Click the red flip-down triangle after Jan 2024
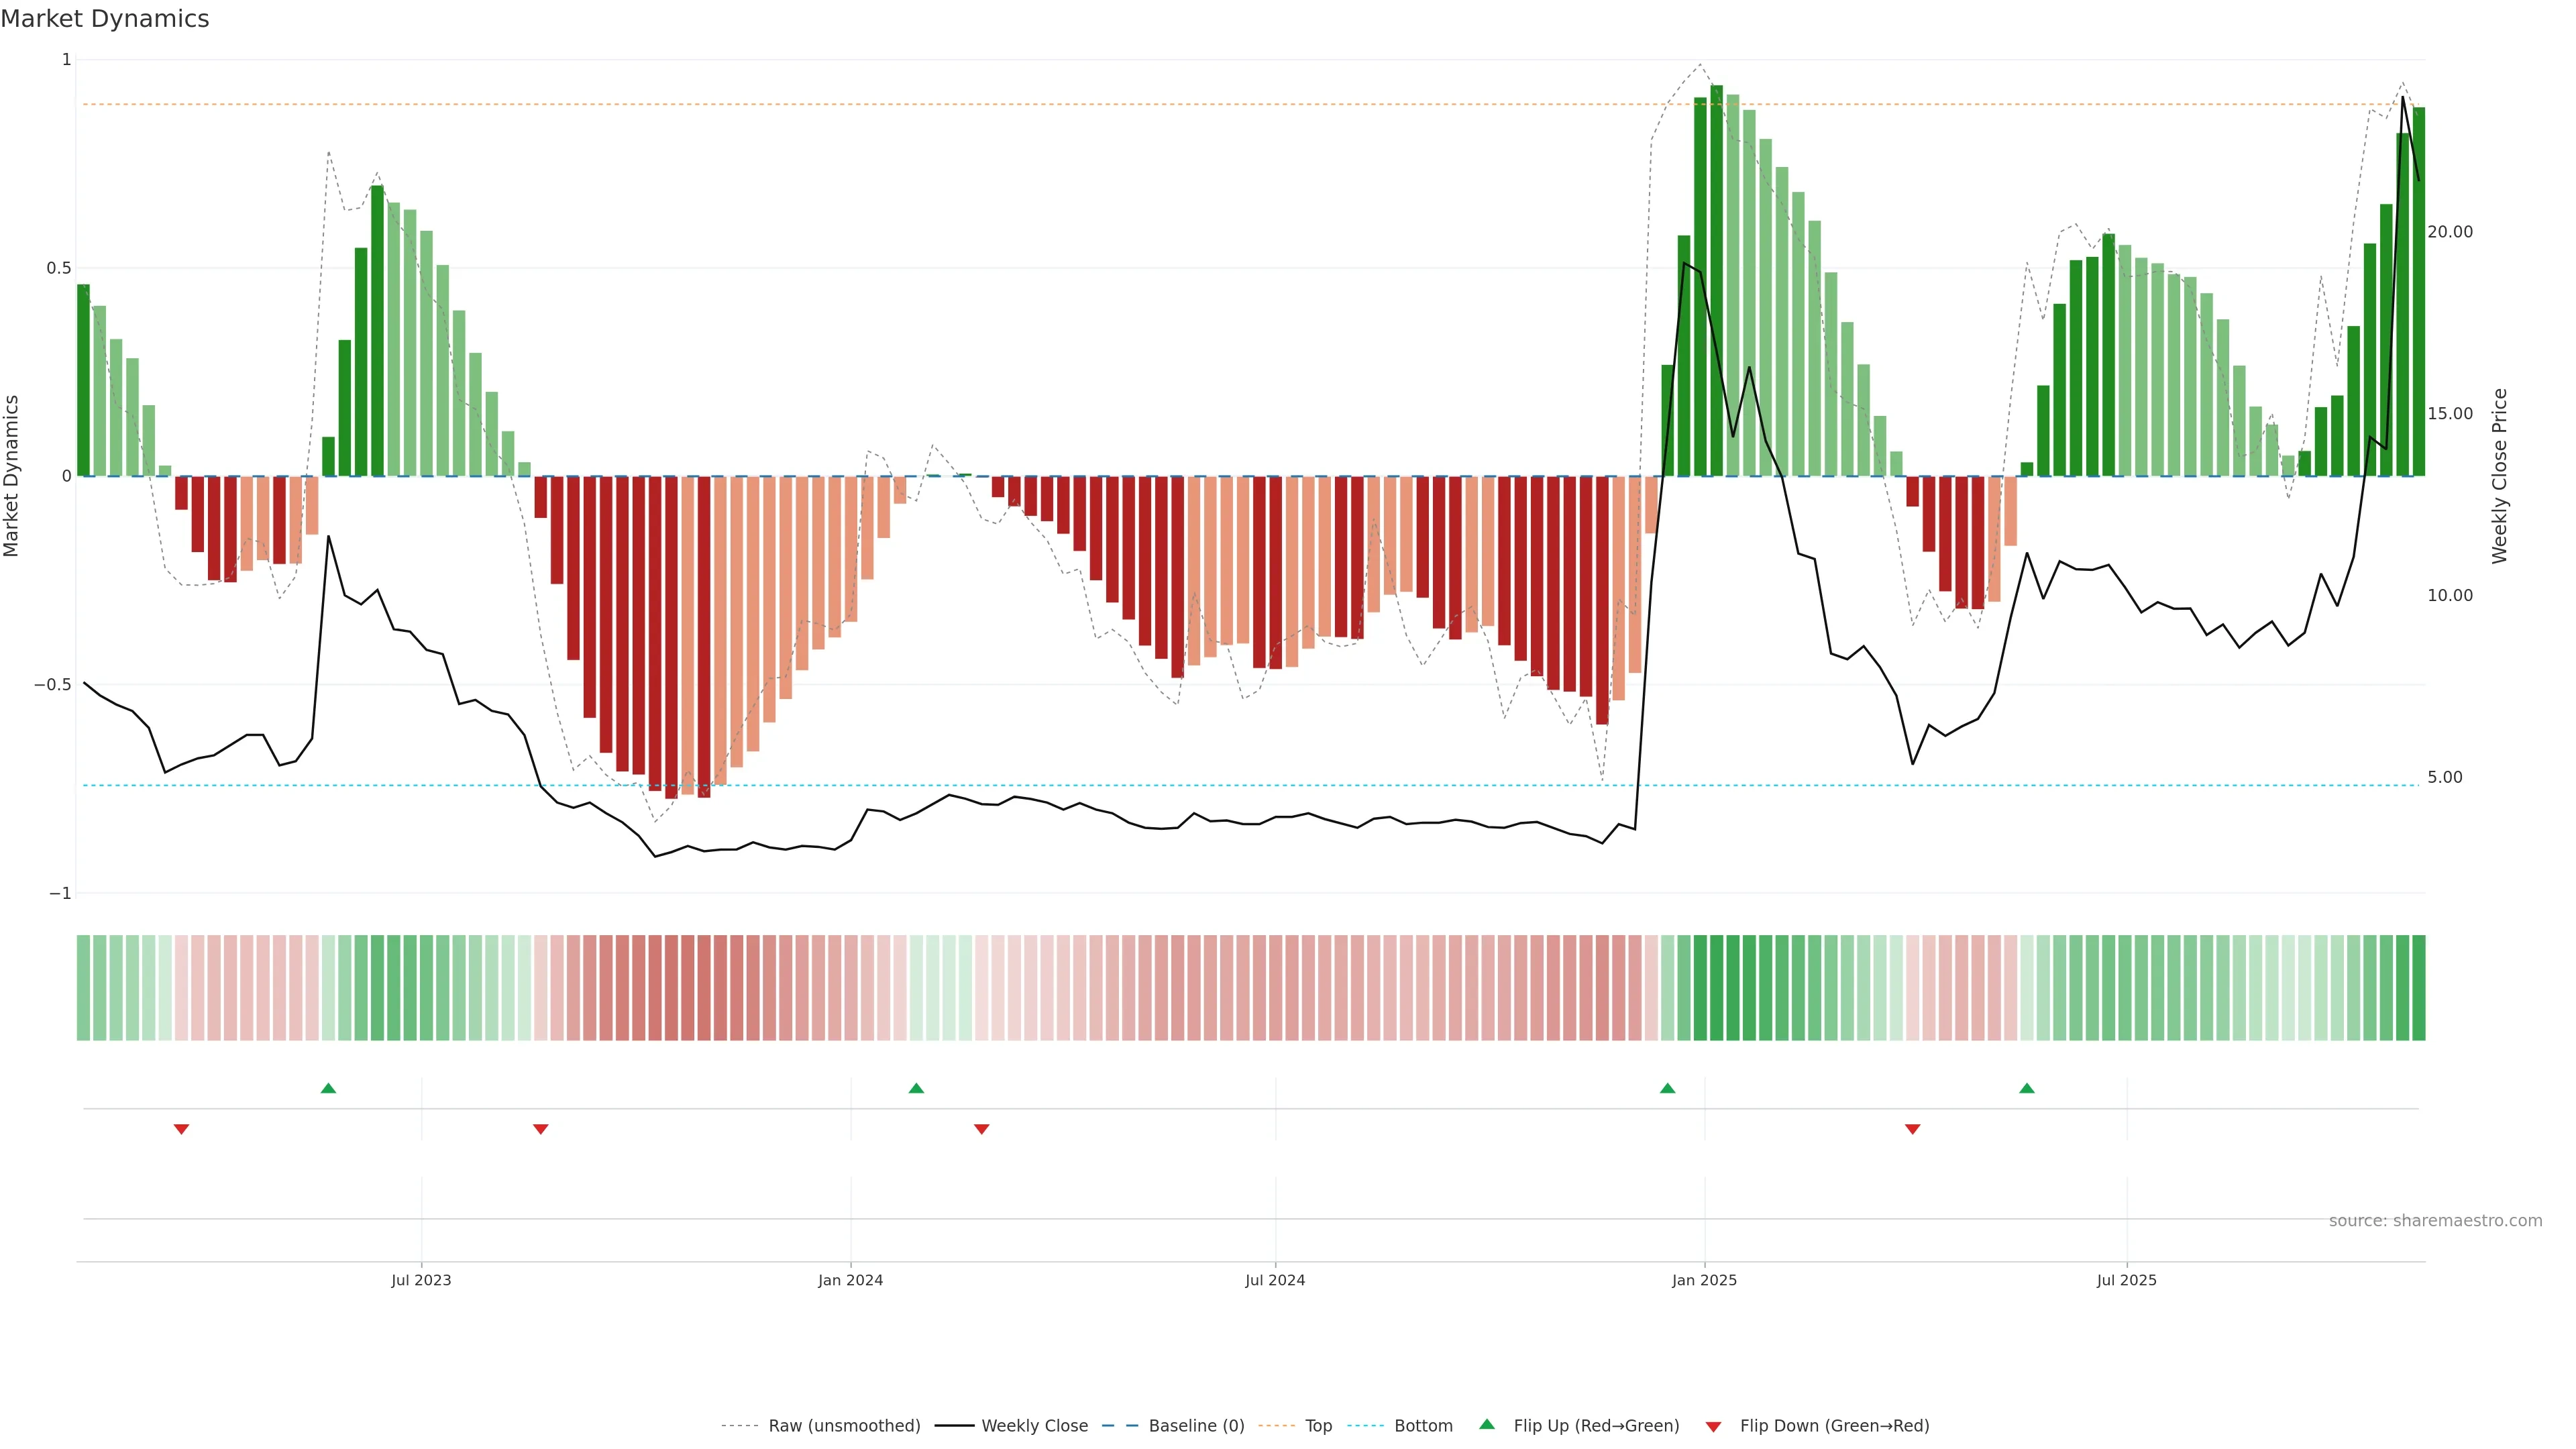Screen dimensions: 2576x1449 point(982,1129)
